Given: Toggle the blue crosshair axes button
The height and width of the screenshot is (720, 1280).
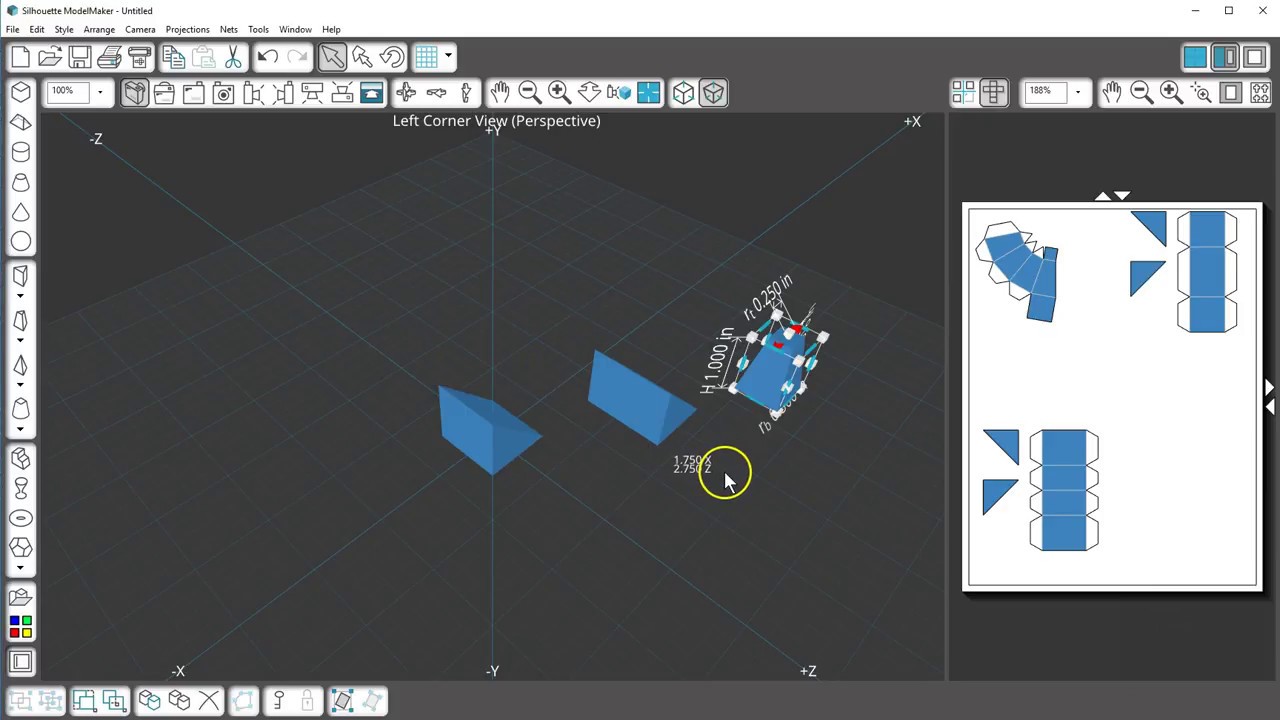Looking at the screenshot, I should [648, 93].
